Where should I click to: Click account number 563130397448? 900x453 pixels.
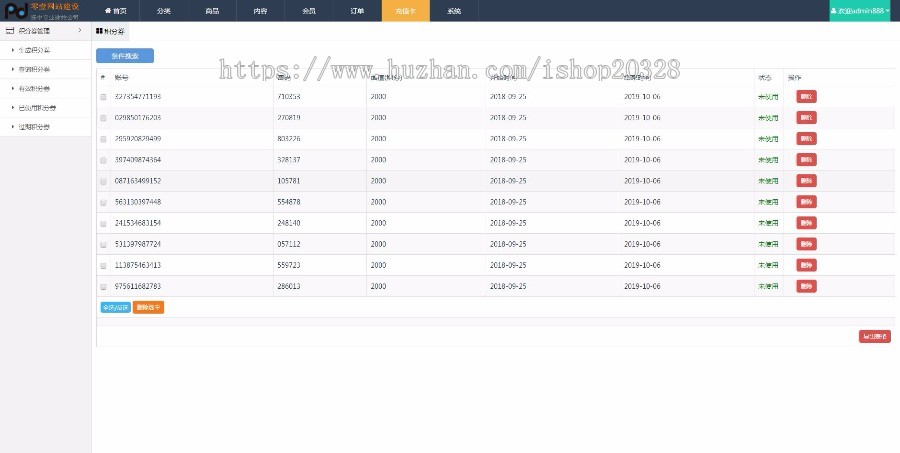point(138,202)
